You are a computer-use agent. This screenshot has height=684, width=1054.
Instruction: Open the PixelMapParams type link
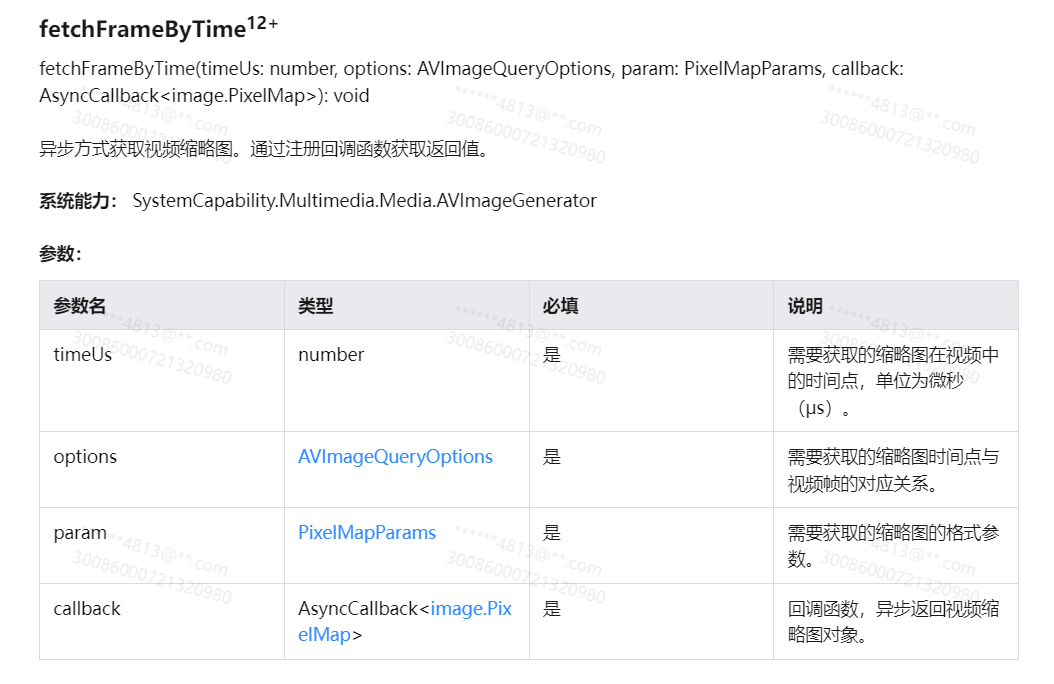click(367, 533)
